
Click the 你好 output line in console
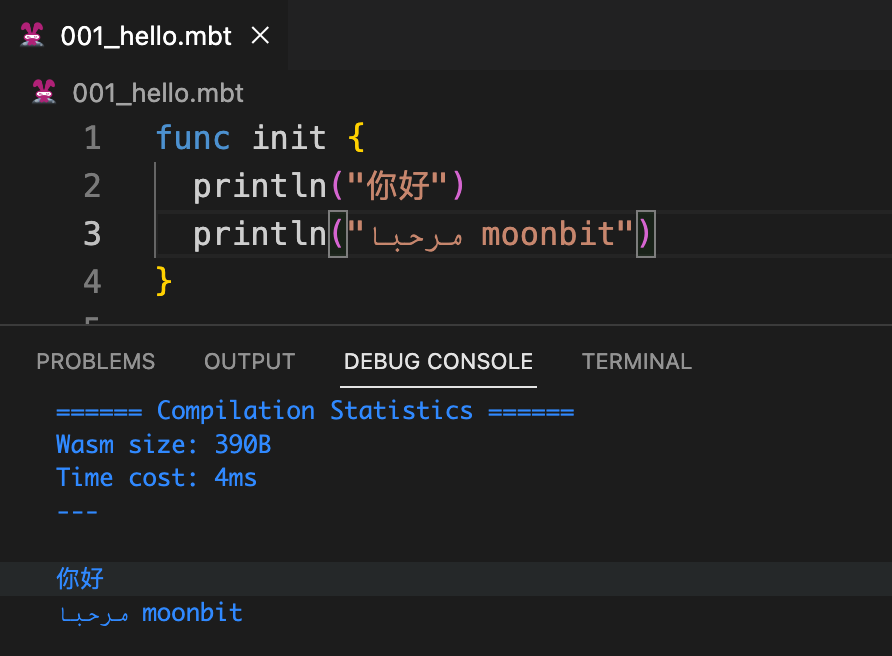click(80, 579)
